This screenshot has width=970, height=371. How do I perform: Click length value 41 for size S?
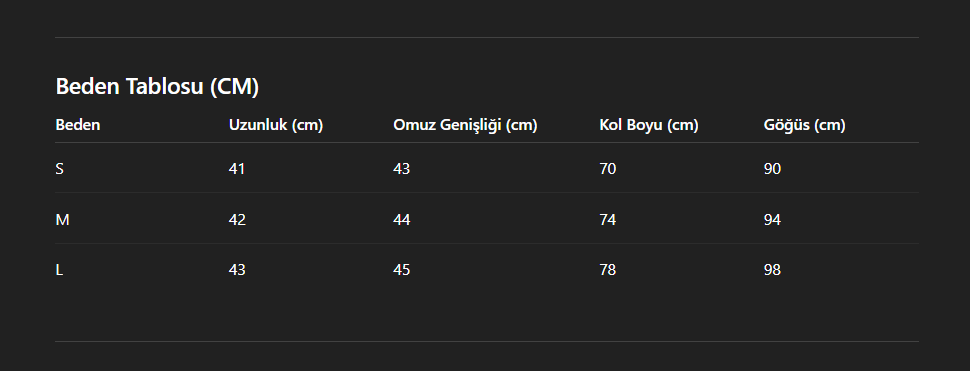(x=237, y=169)
